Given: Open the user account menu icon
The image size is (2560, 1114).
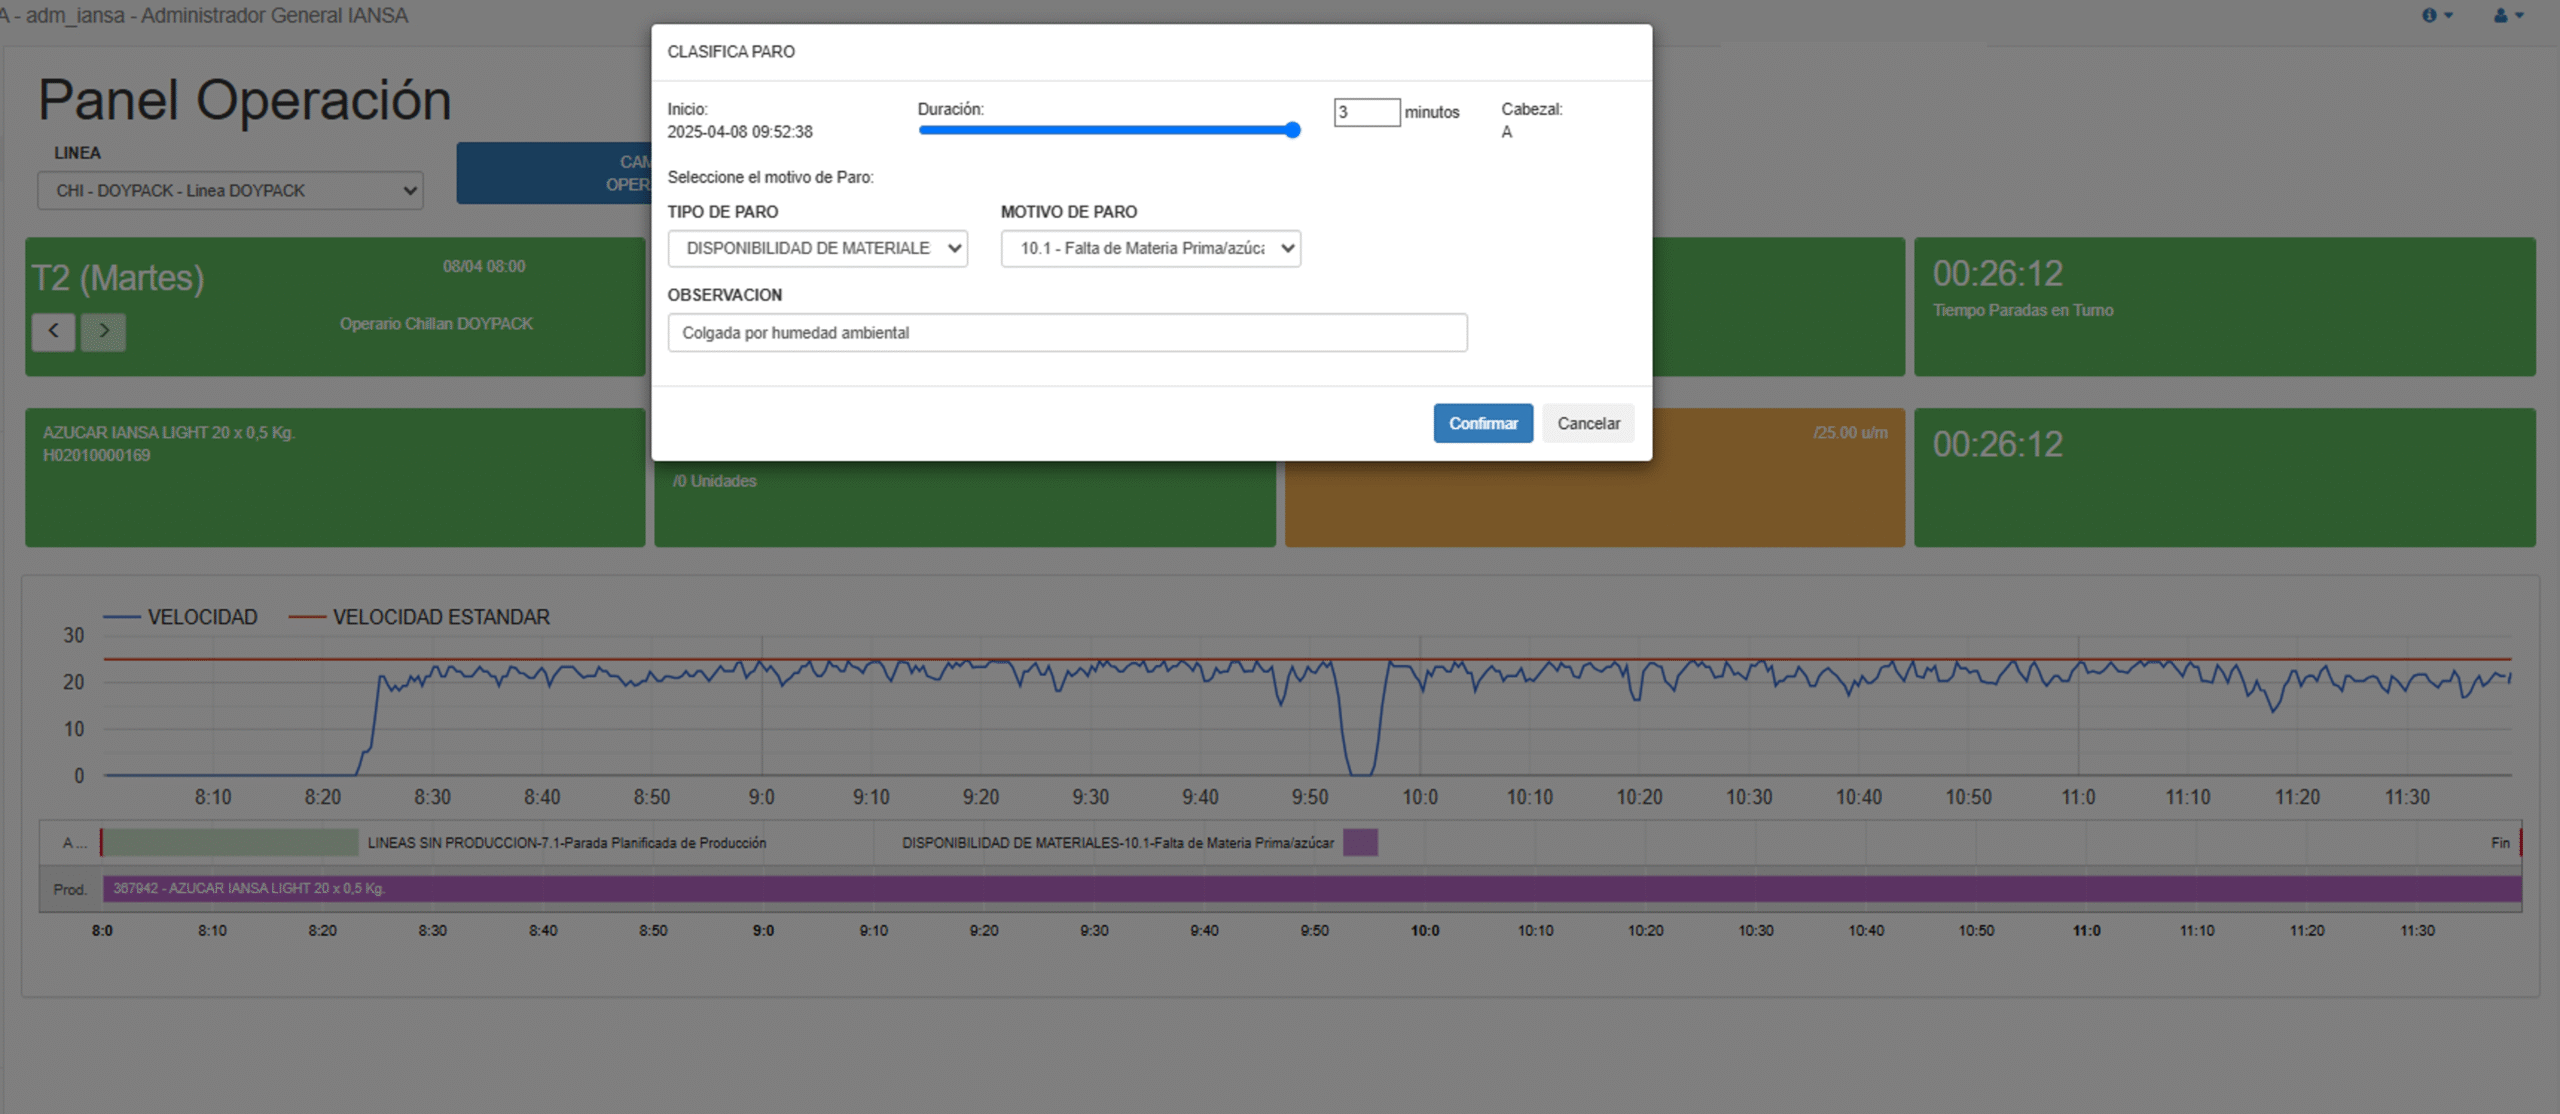Looking at the screenshot, I should (2500, 15).
